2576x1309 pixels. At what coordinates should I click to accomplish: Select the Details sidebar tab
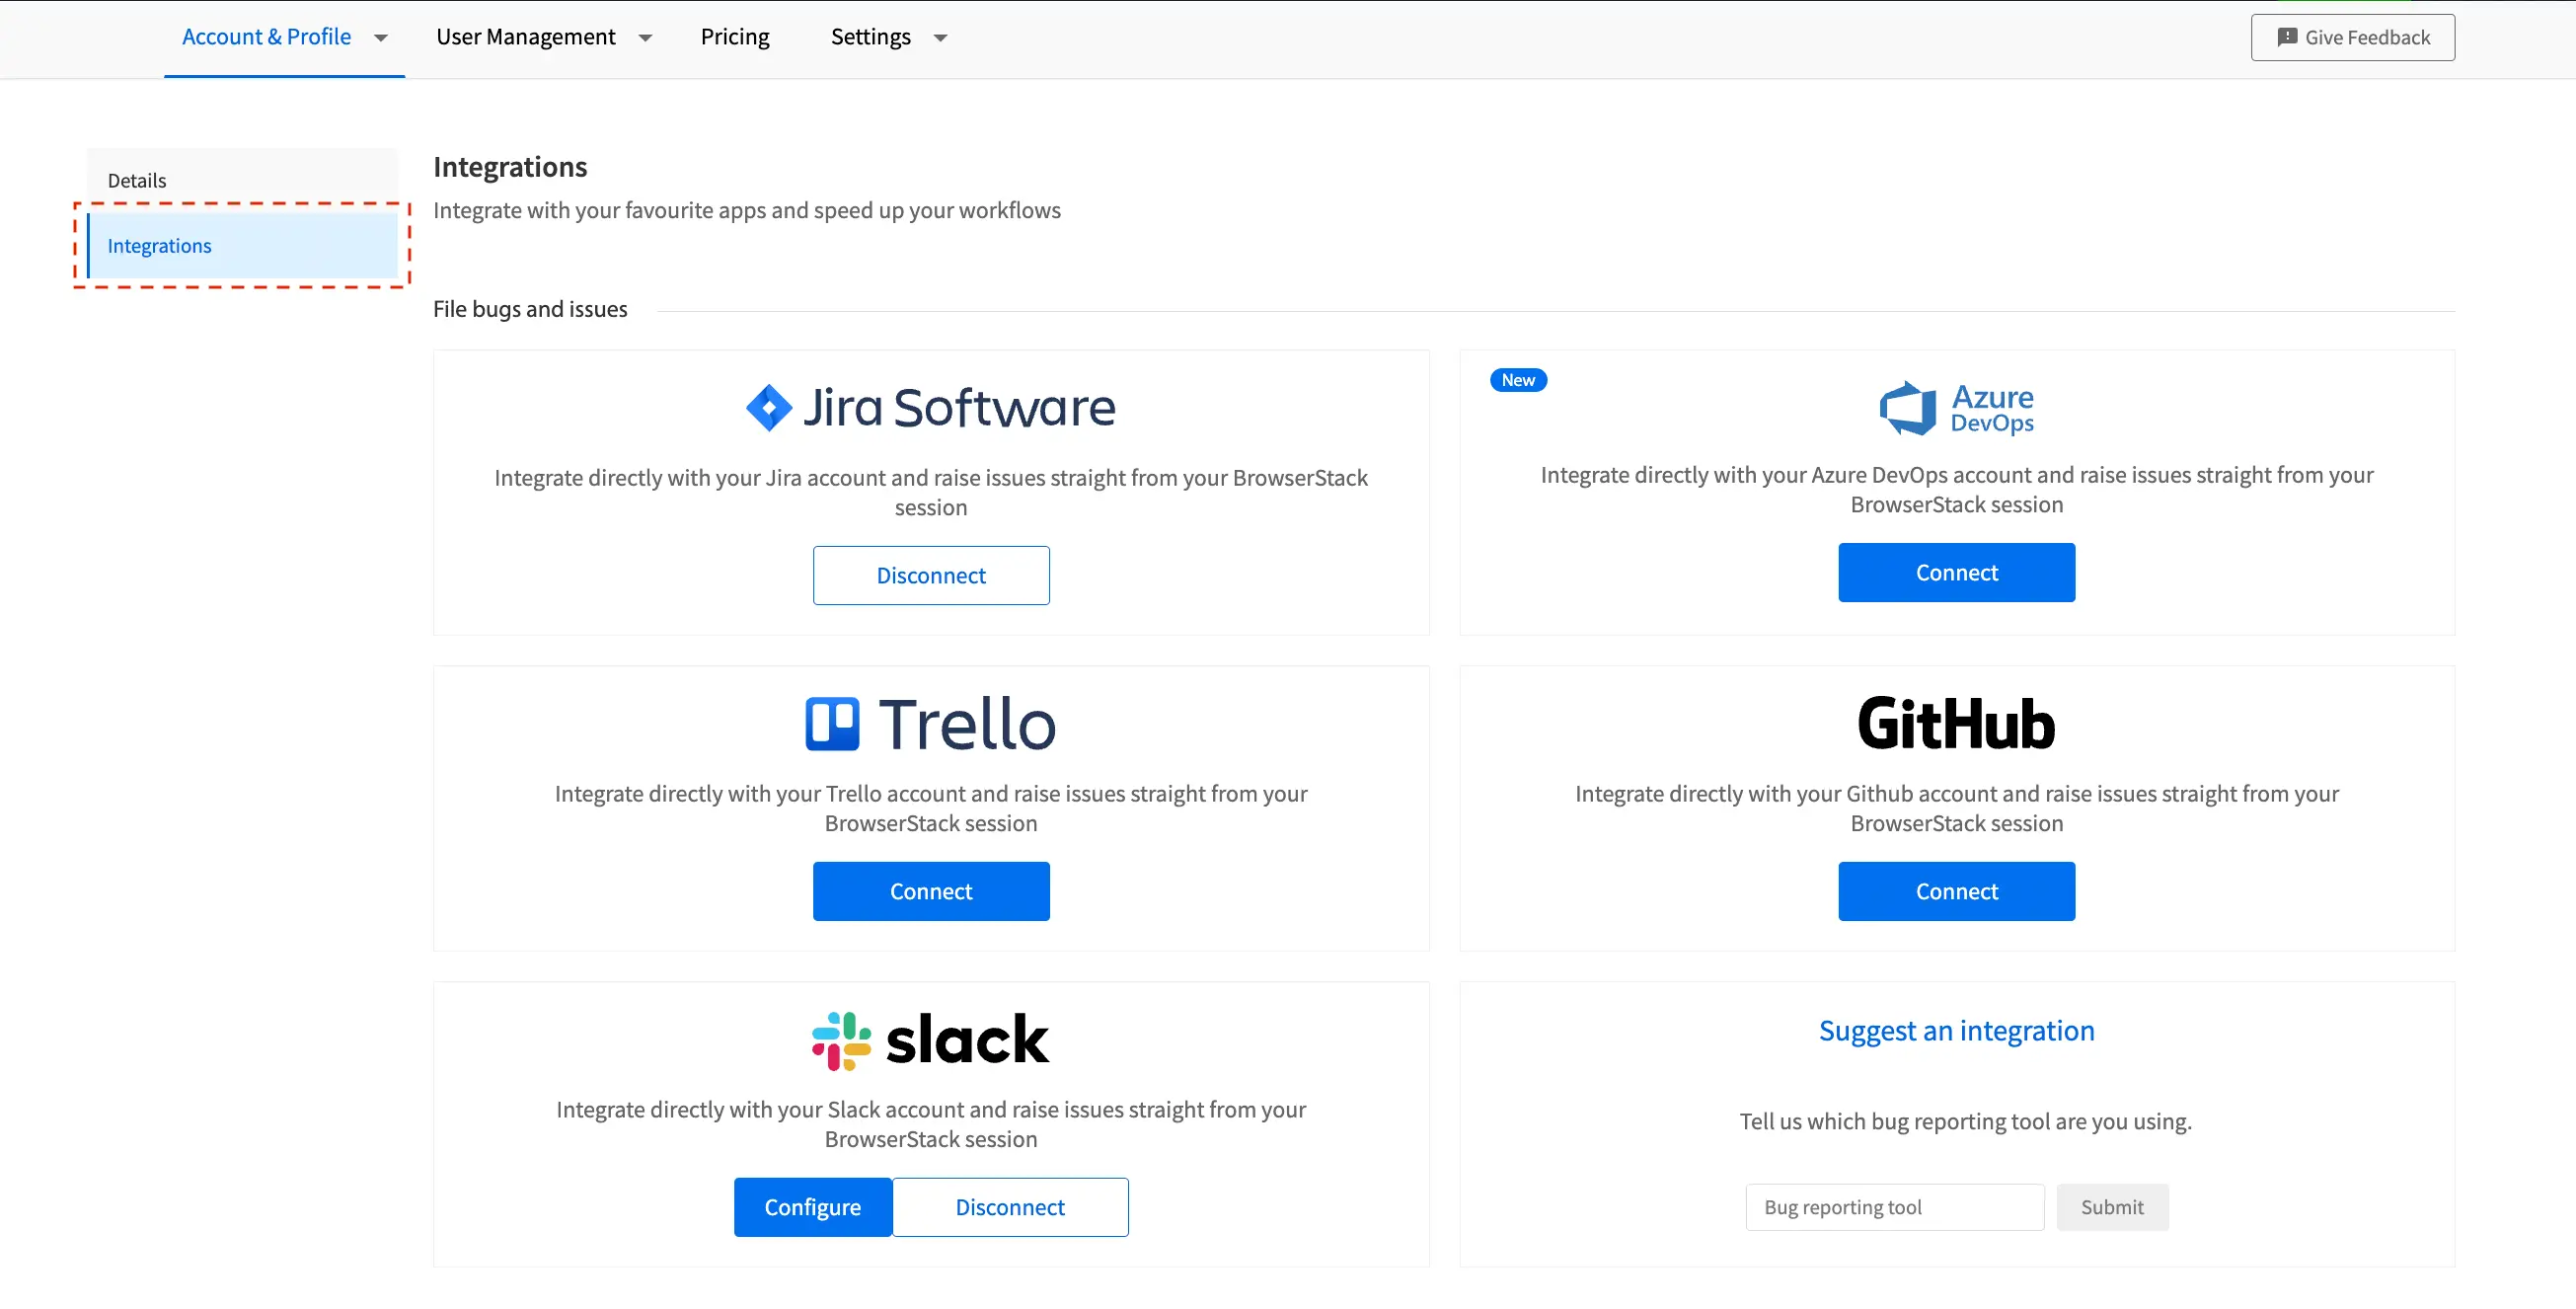137,180
